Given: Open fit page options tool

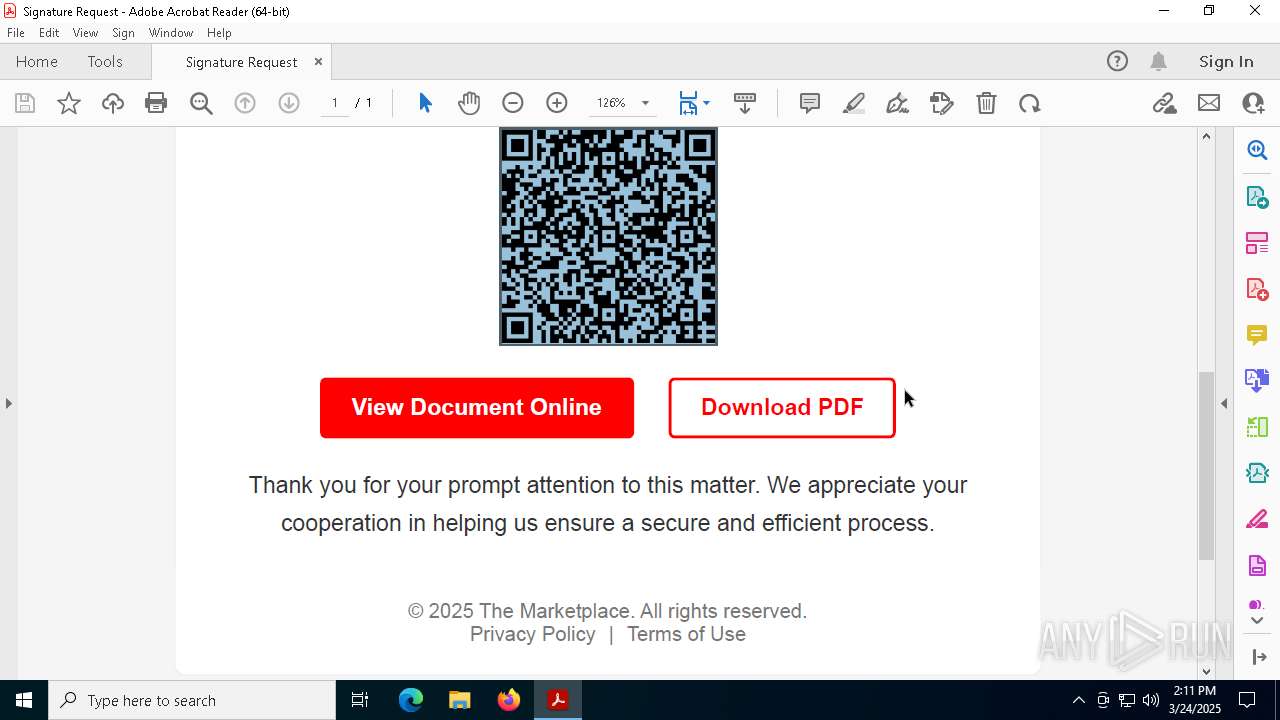Looking at the screenshot, I should (x=688, y=103).
